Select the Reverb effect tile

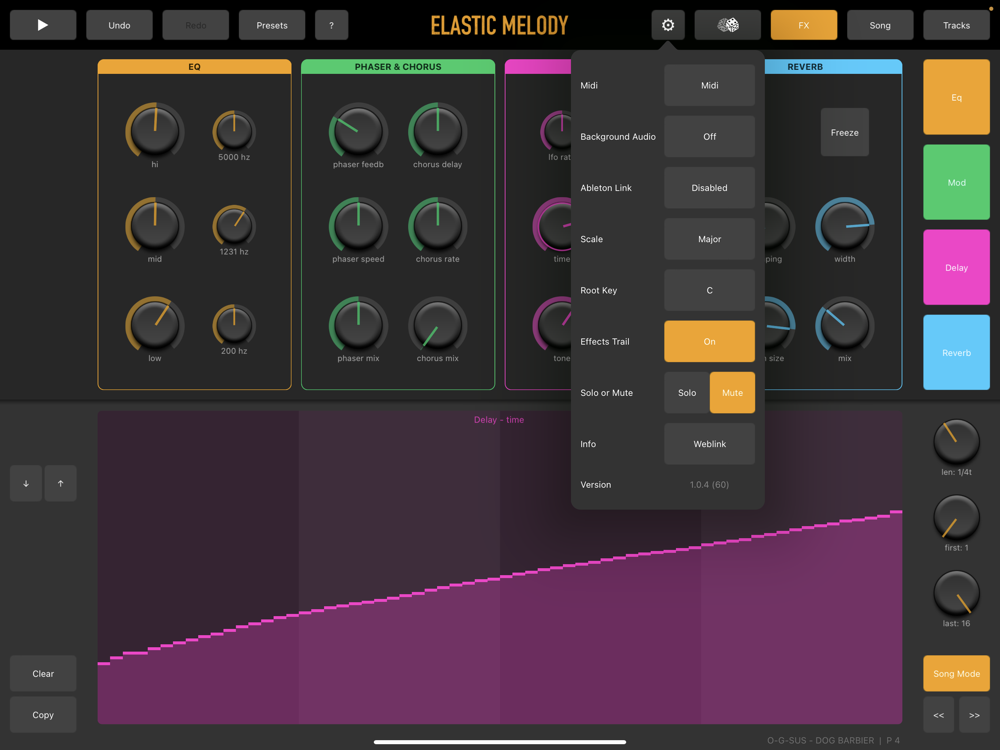point(957,352)
